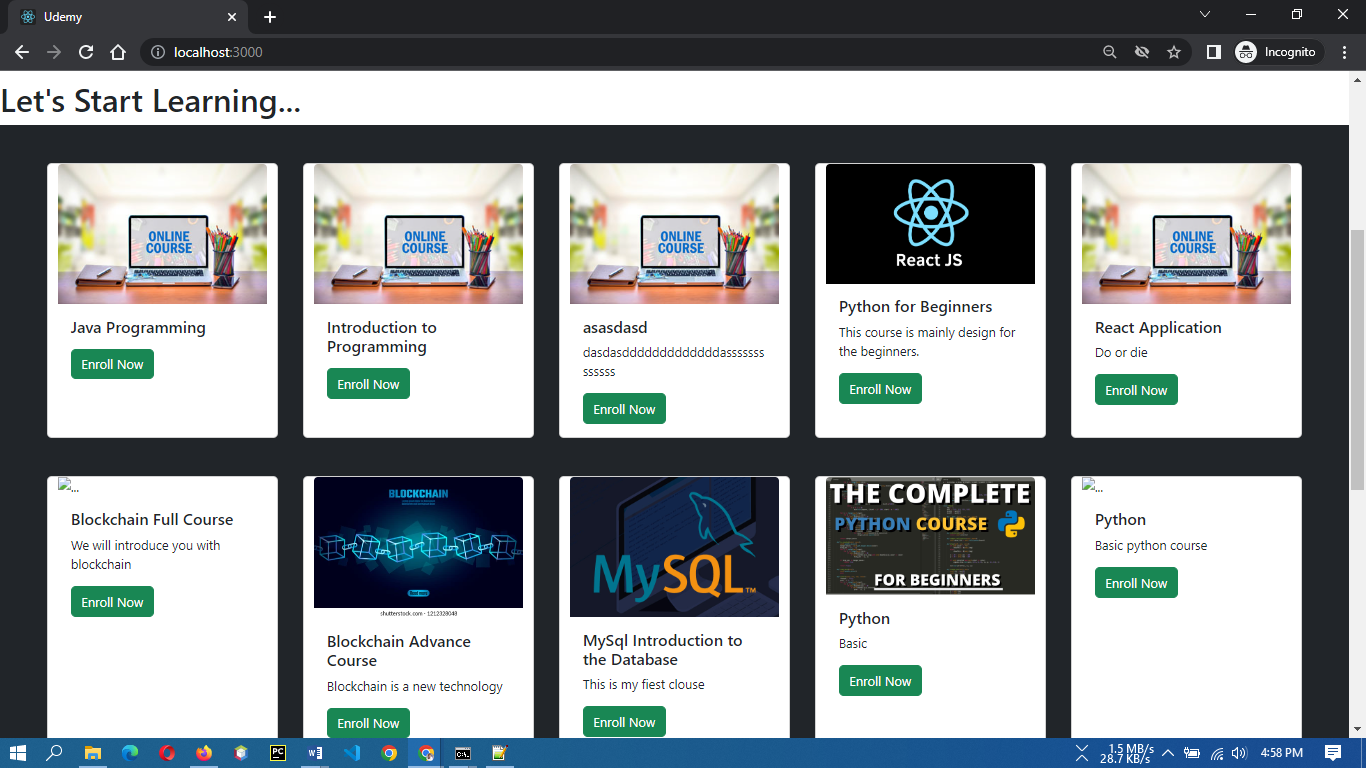Open Command Prompt from the taskbar
The width and height of the screenshot is (1366, 768).
point(462,753)
